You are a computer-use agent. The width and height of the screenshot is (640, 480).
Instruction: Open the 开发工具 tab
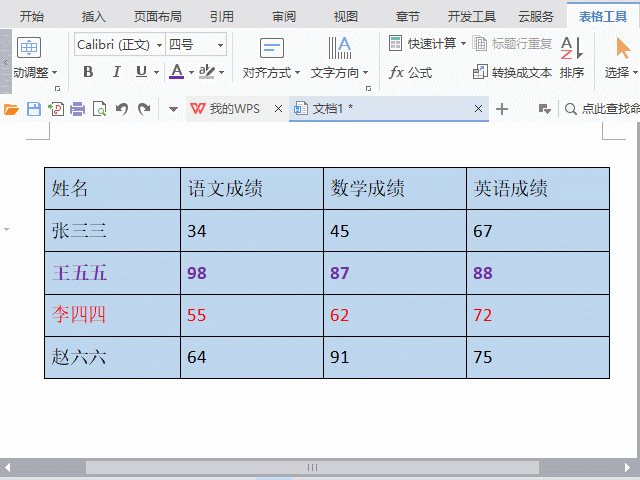[x=471, y=17]
